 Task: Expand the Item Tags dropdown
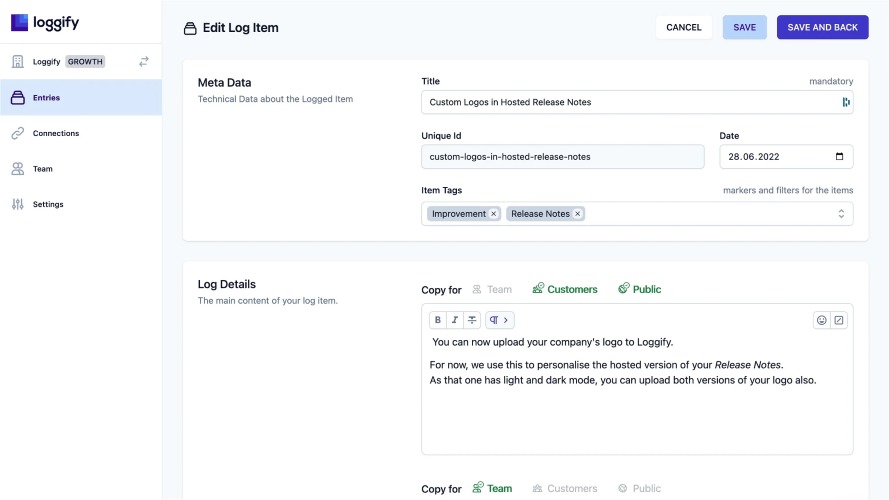point(841,214)
